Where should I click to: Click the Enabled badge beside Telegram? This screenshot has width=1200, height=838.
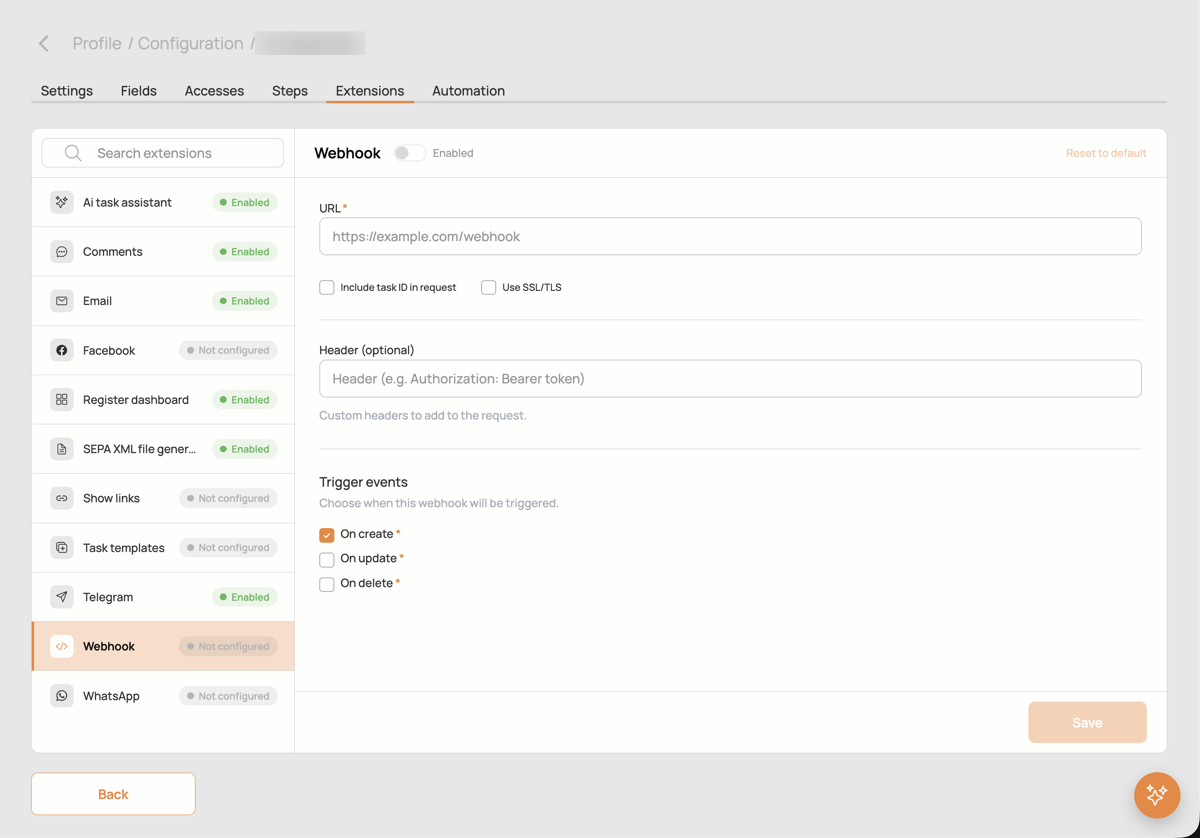pos(245,597)
